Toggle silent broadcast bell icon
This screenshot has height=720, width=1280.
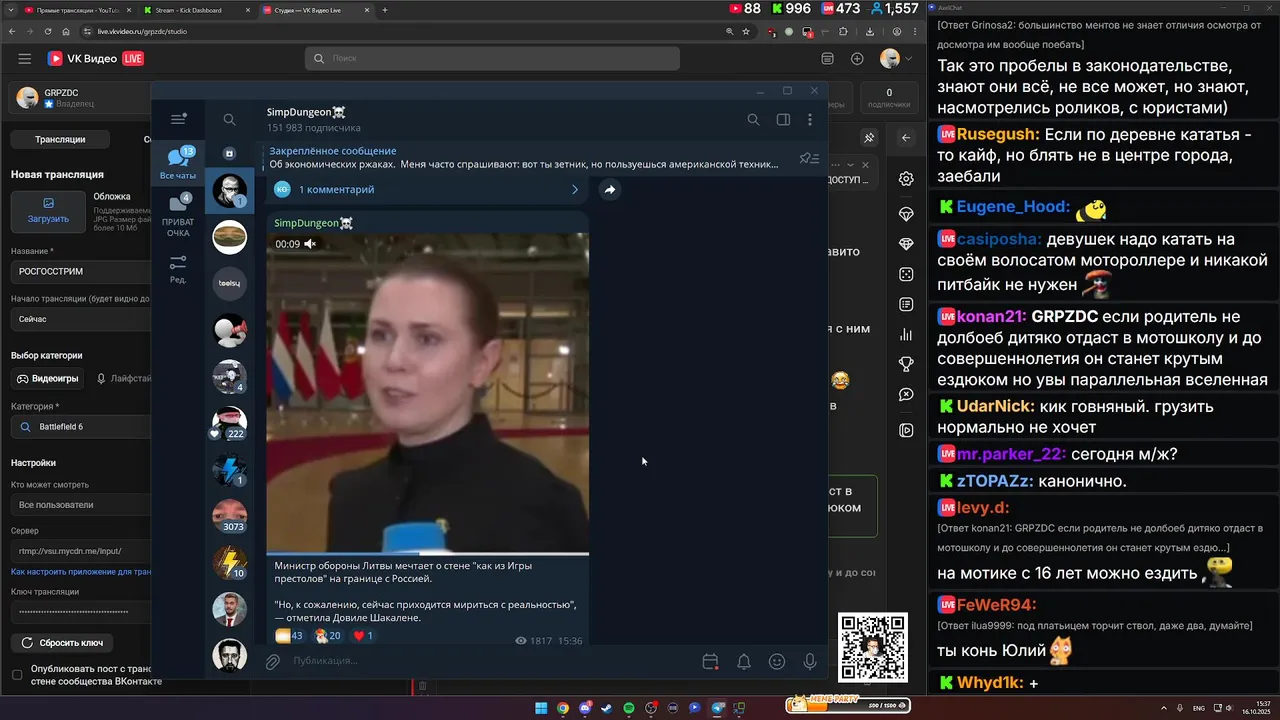(x=744, y=661)
